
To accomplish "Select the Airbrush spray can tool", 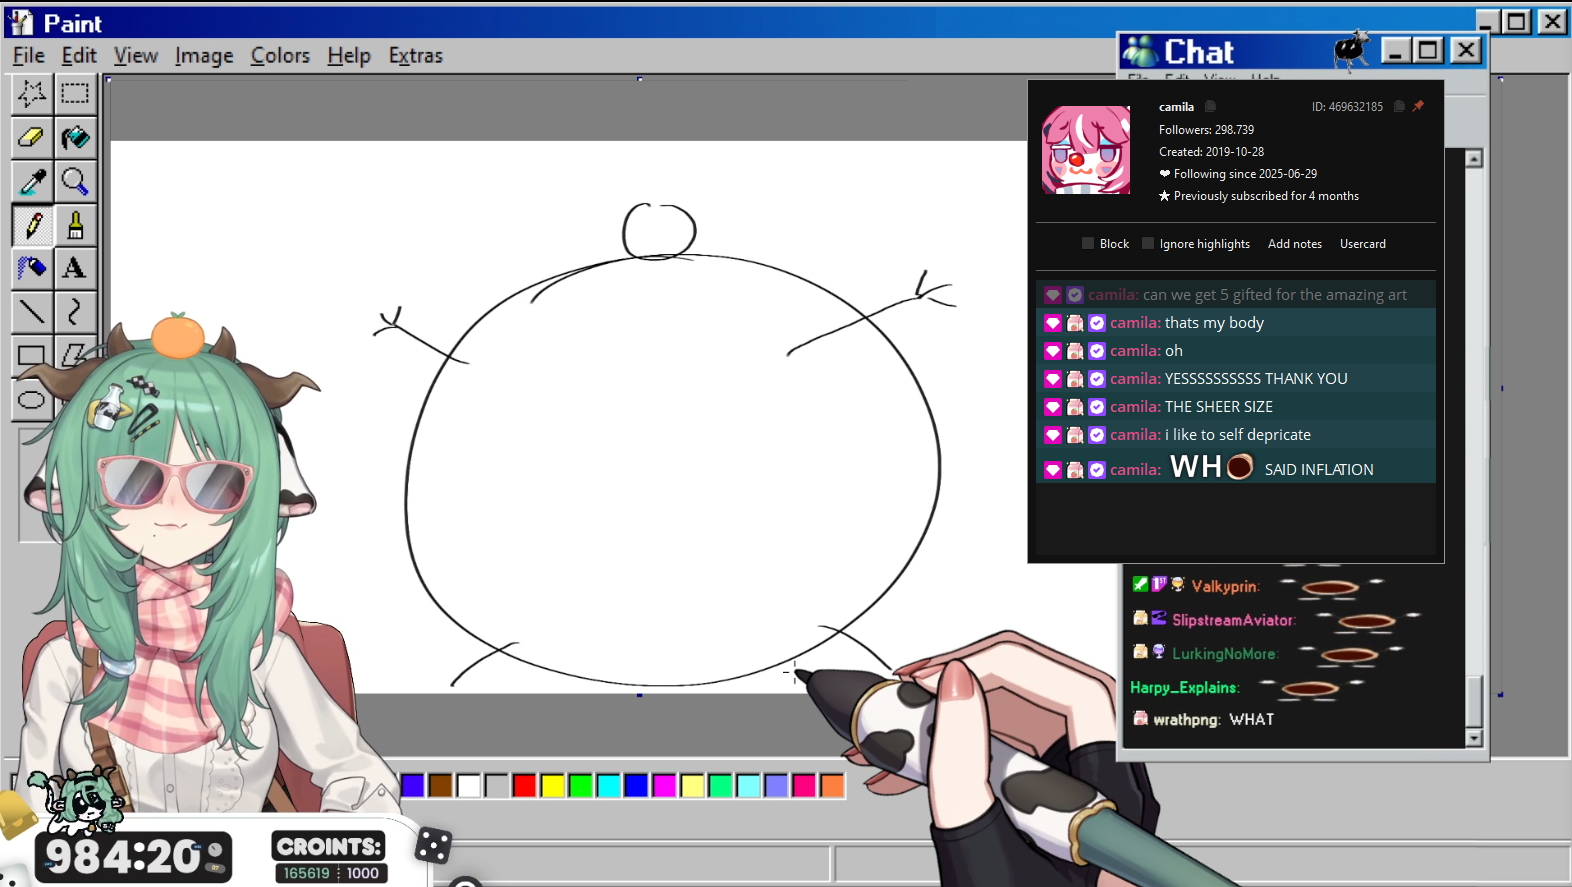I will 32,268.
